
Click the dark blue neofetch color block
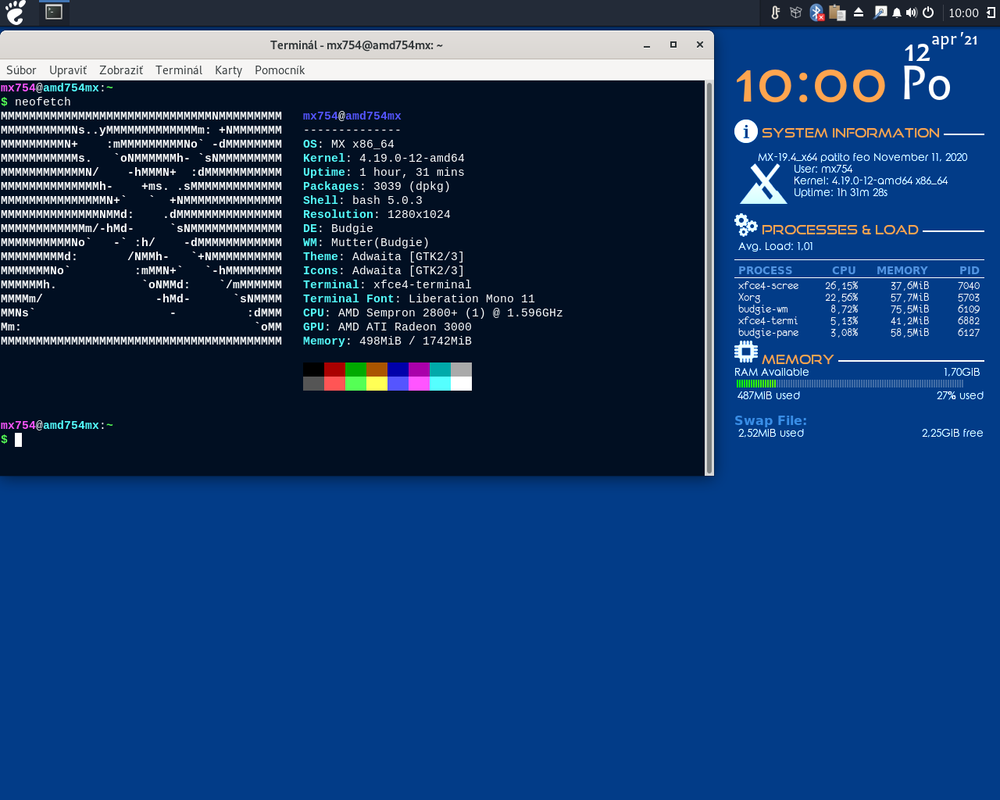[x=398, y=369]
